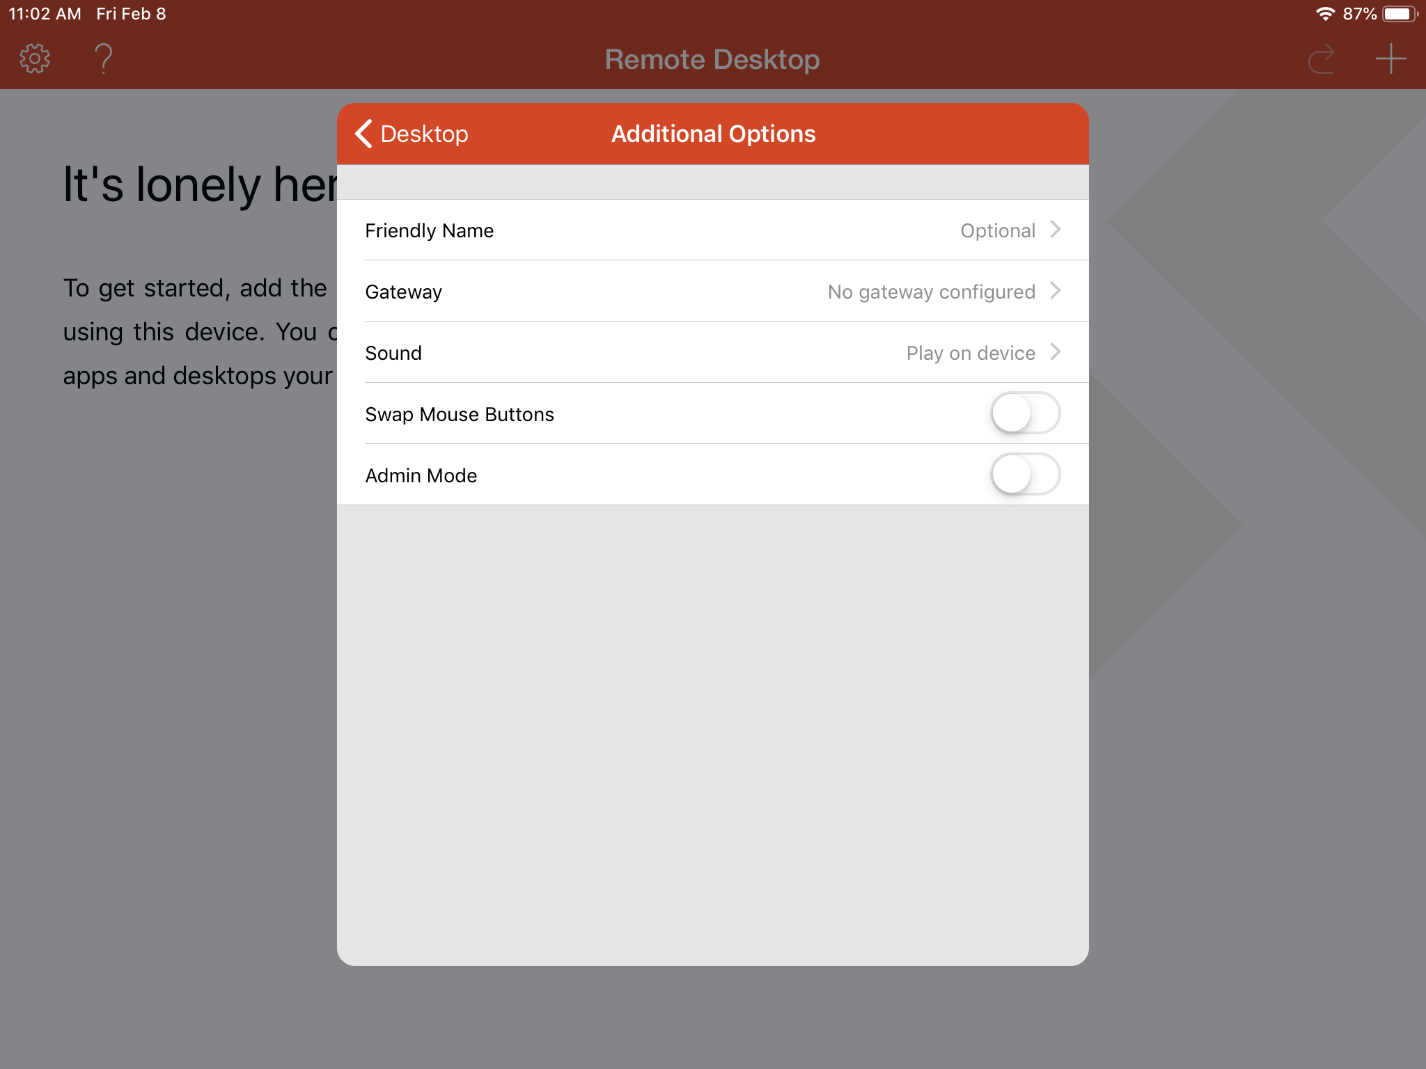Viewport: 1426px width, 1069px height.
Task: Expand Sound options chevron
Action: (1055, 352)
